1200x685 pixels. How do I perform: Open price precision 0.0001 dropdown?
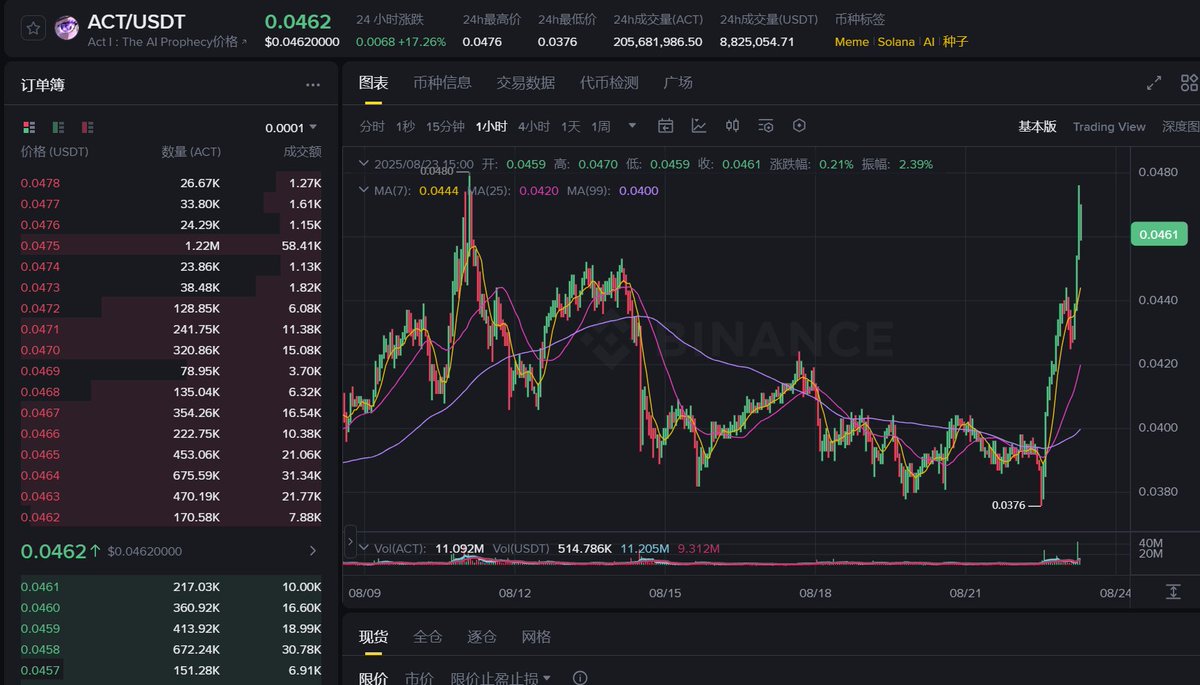pyautogui.click(x=291, y=128)
